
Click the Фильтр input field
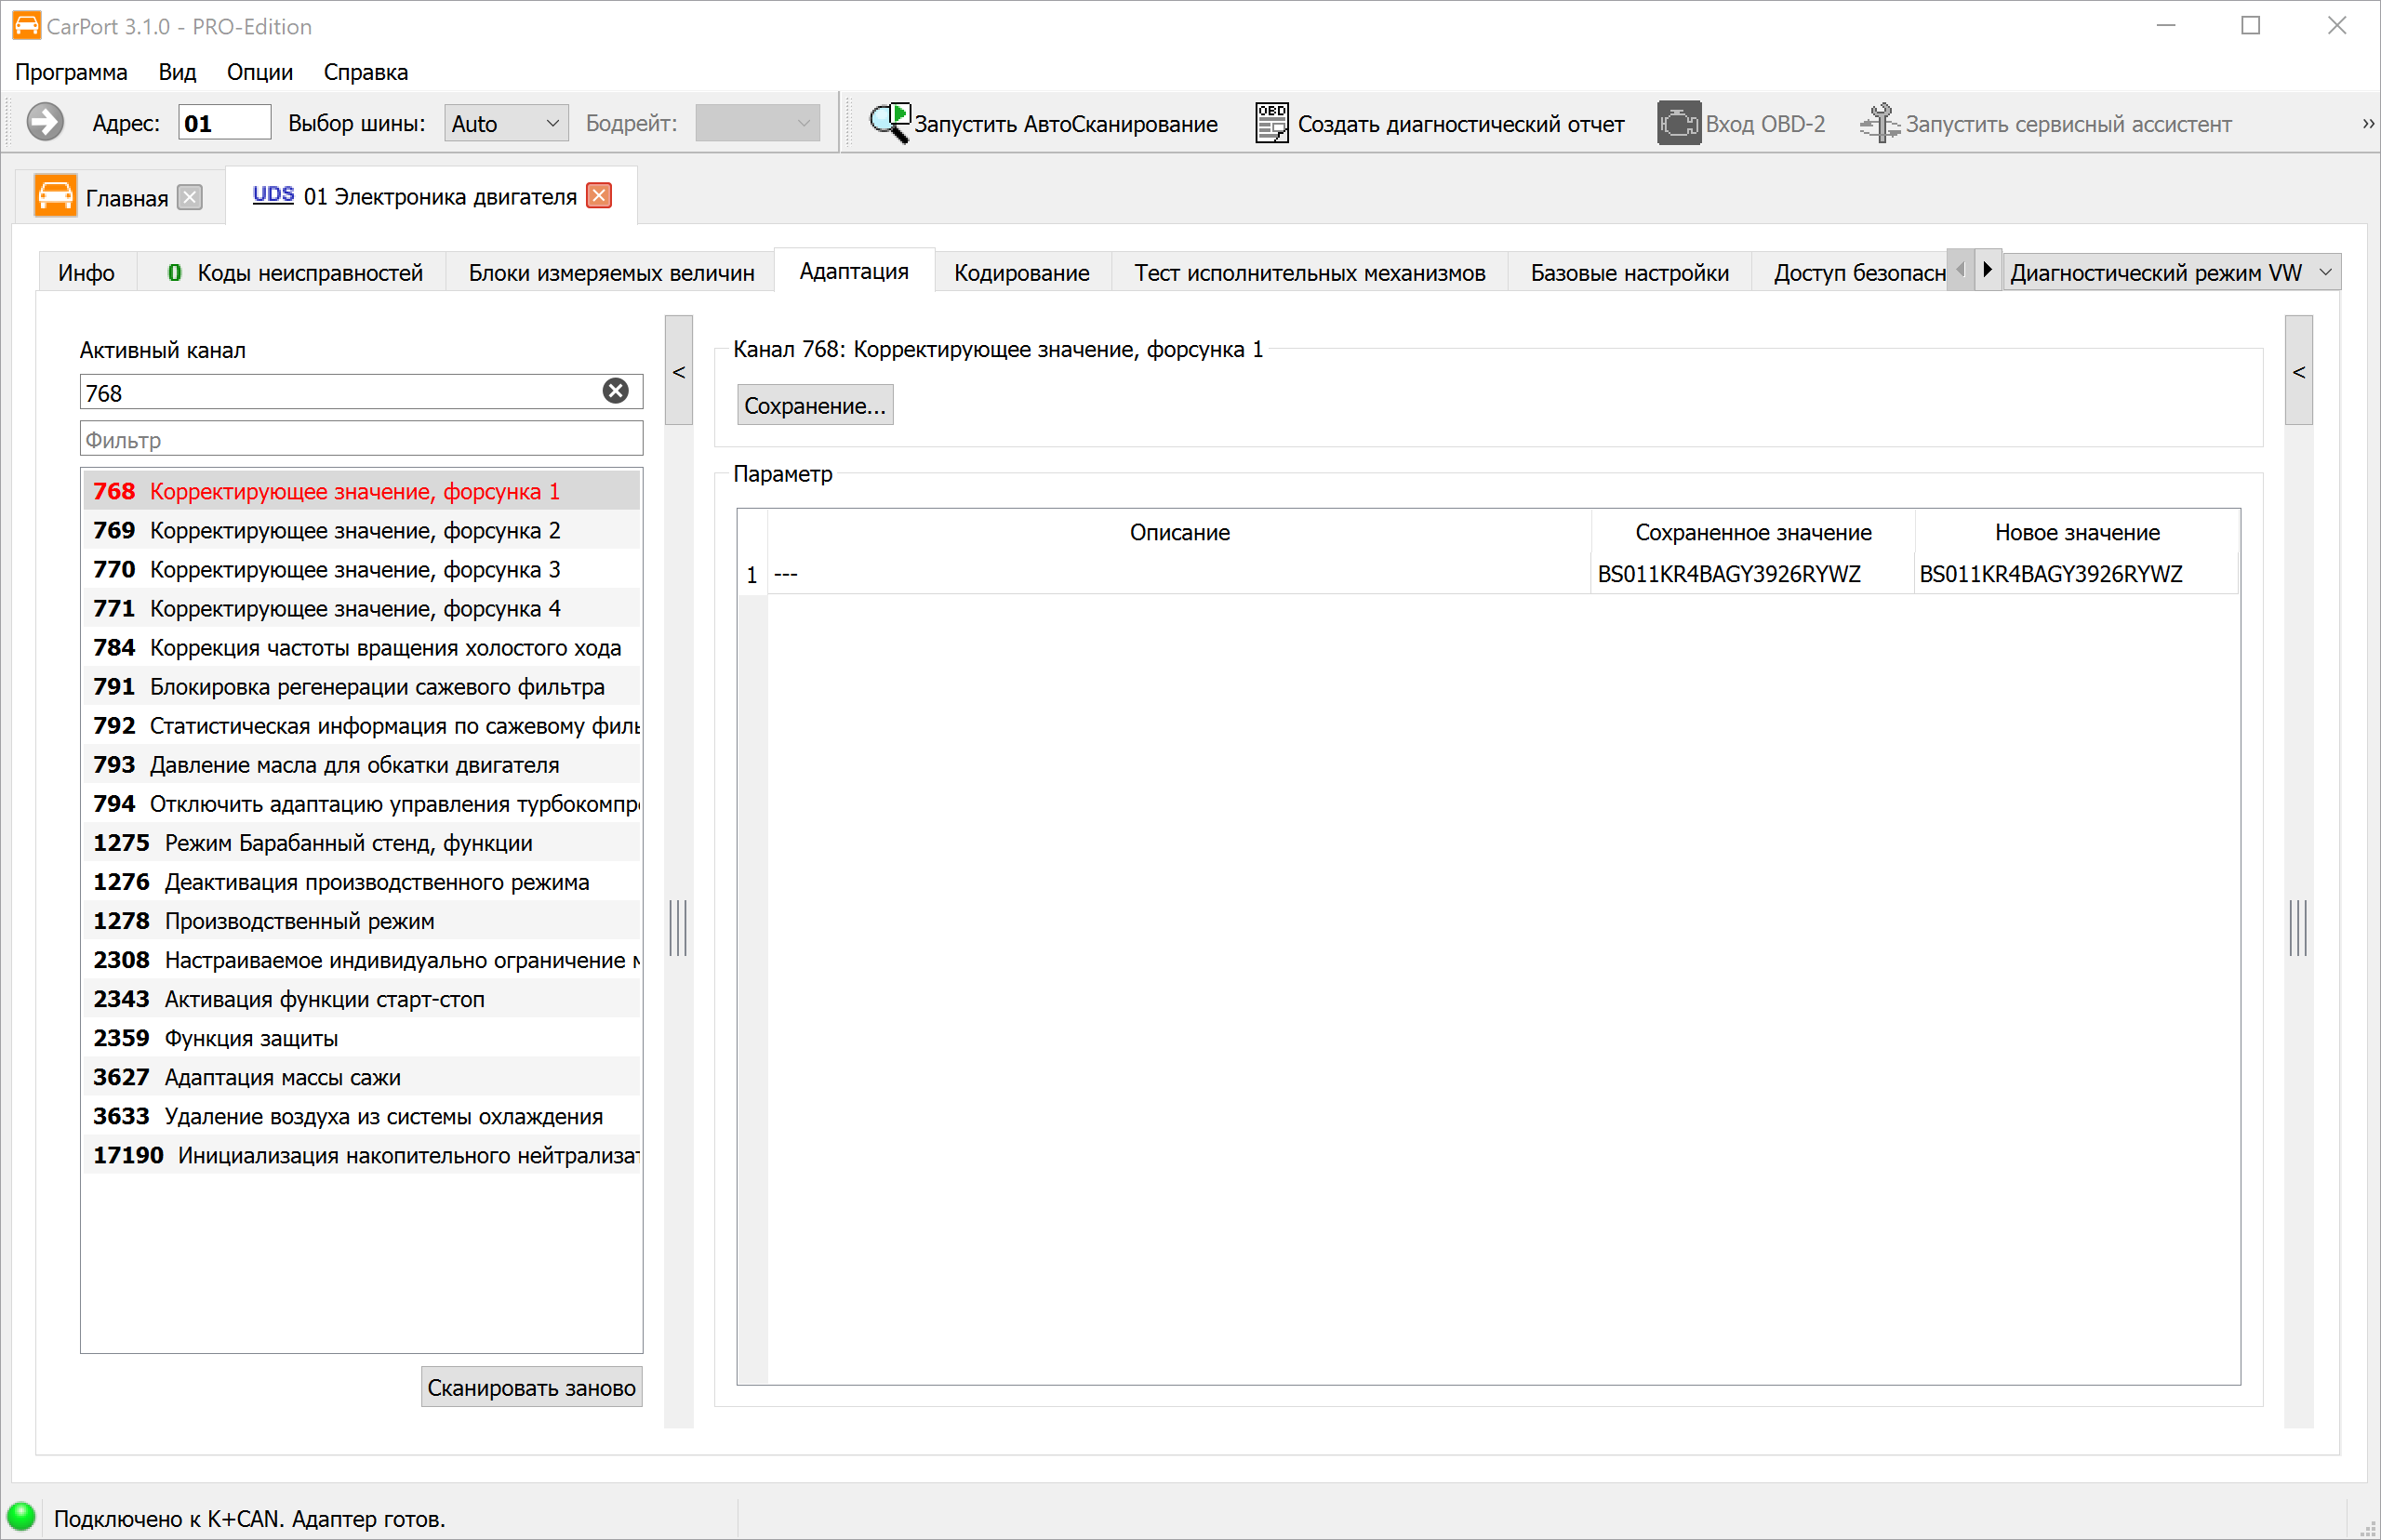tap(361, 439)
